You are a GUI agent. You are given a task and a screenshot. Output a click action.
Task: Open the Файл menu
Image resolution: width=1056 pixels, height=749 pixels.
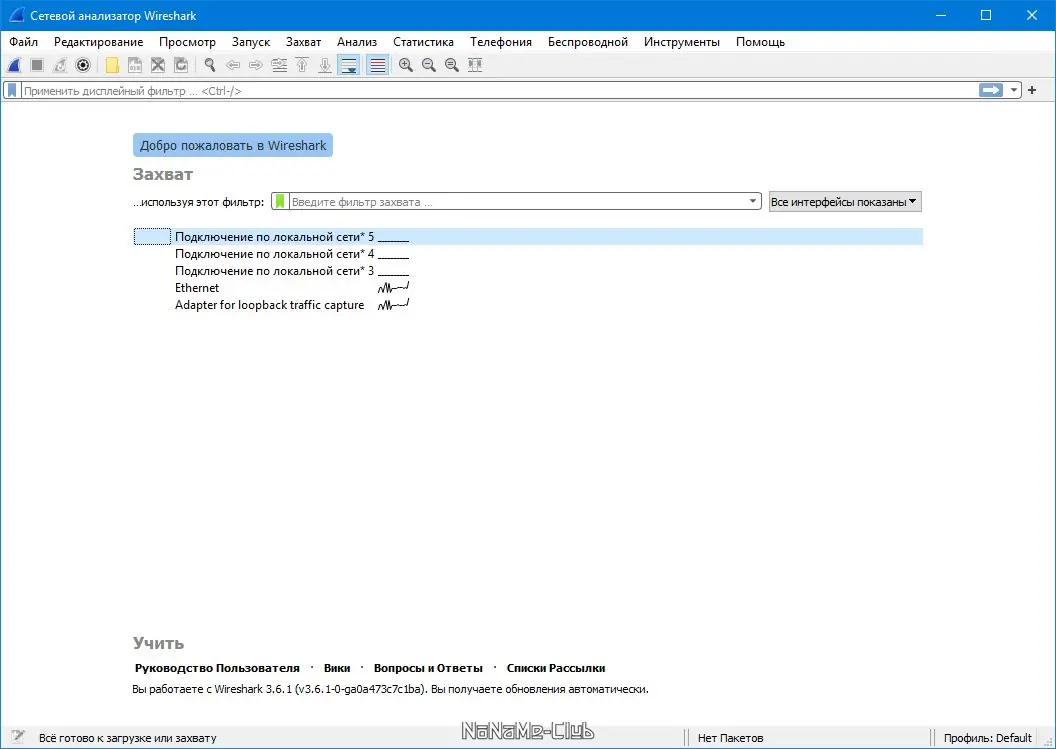[23, 42]
